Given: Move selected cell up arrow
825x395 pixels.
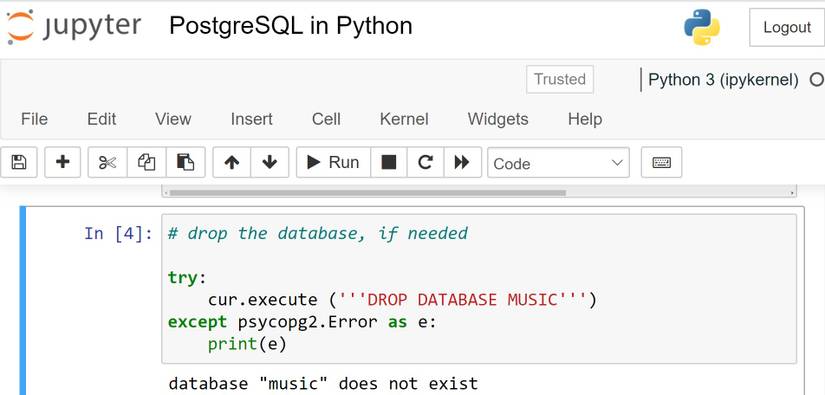Looking at the screenshot, I should pos(232,163).
